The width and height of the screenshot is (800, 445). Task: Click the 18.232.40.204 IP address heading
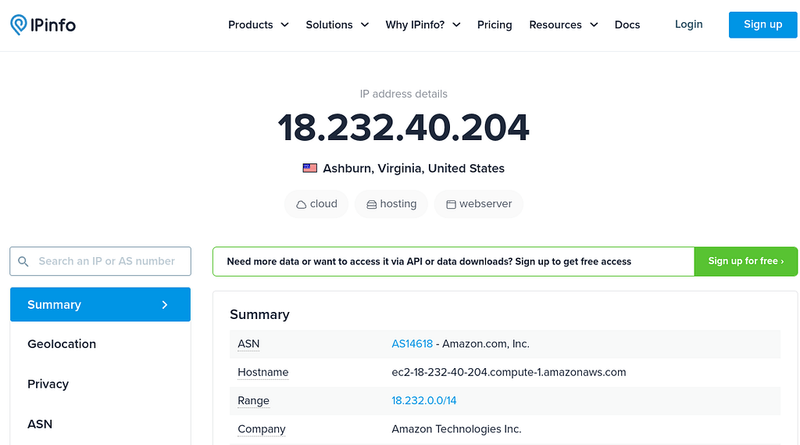pos(403,127)
